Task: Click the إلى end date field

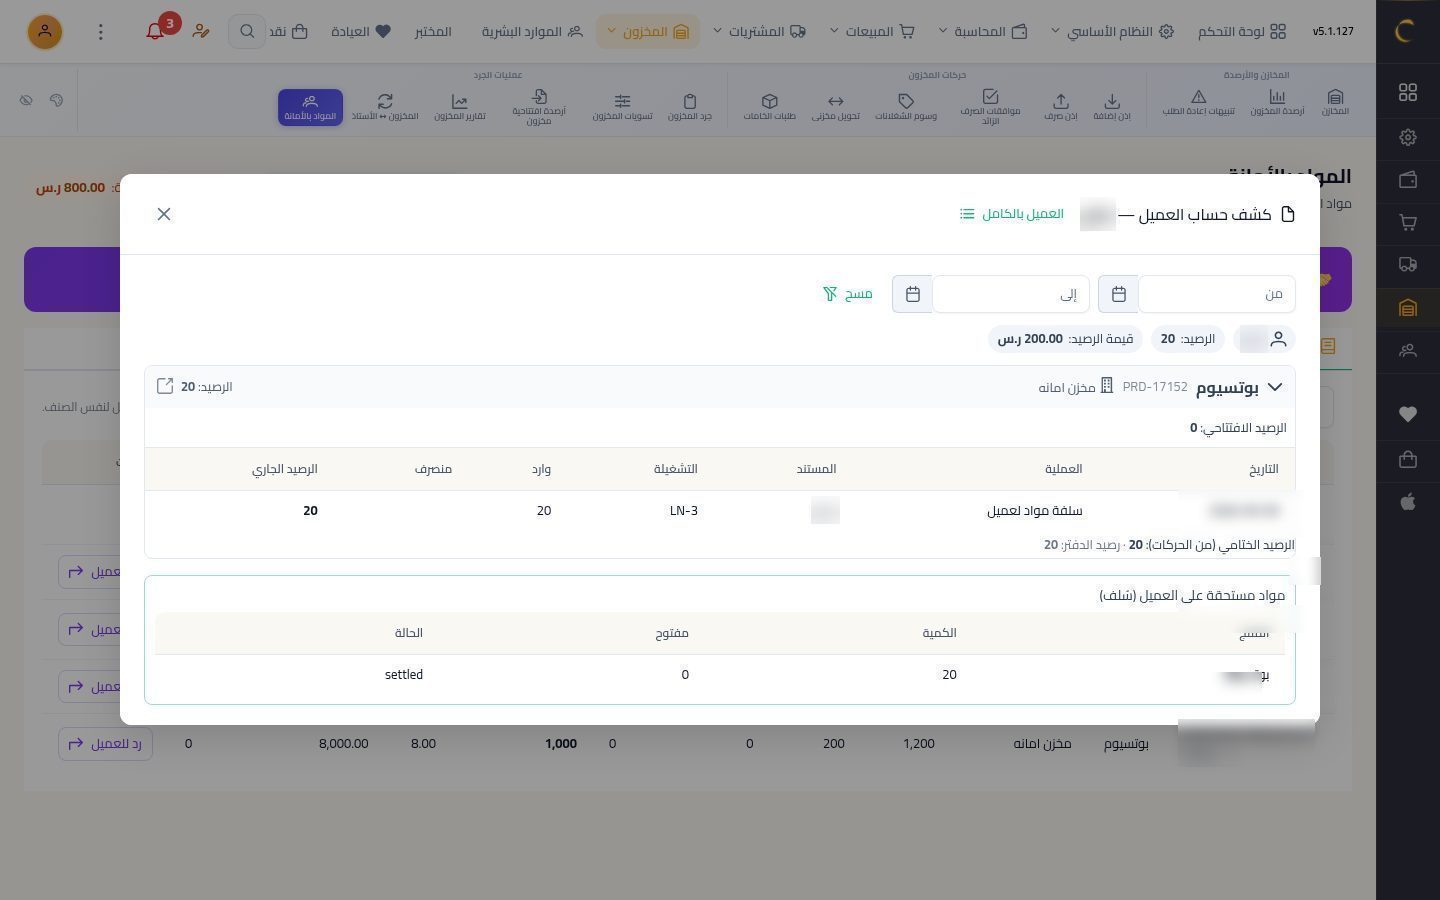Action: coord(1010,294)
